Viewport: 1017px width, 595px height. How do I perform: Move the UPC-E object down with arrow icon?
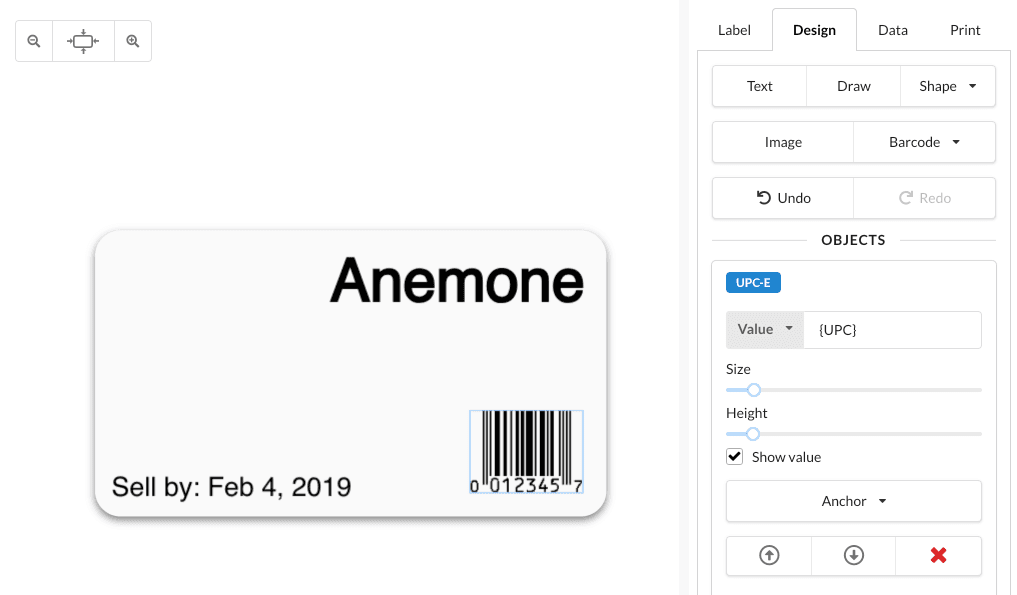pyautogui.click(x=853, y=555)
